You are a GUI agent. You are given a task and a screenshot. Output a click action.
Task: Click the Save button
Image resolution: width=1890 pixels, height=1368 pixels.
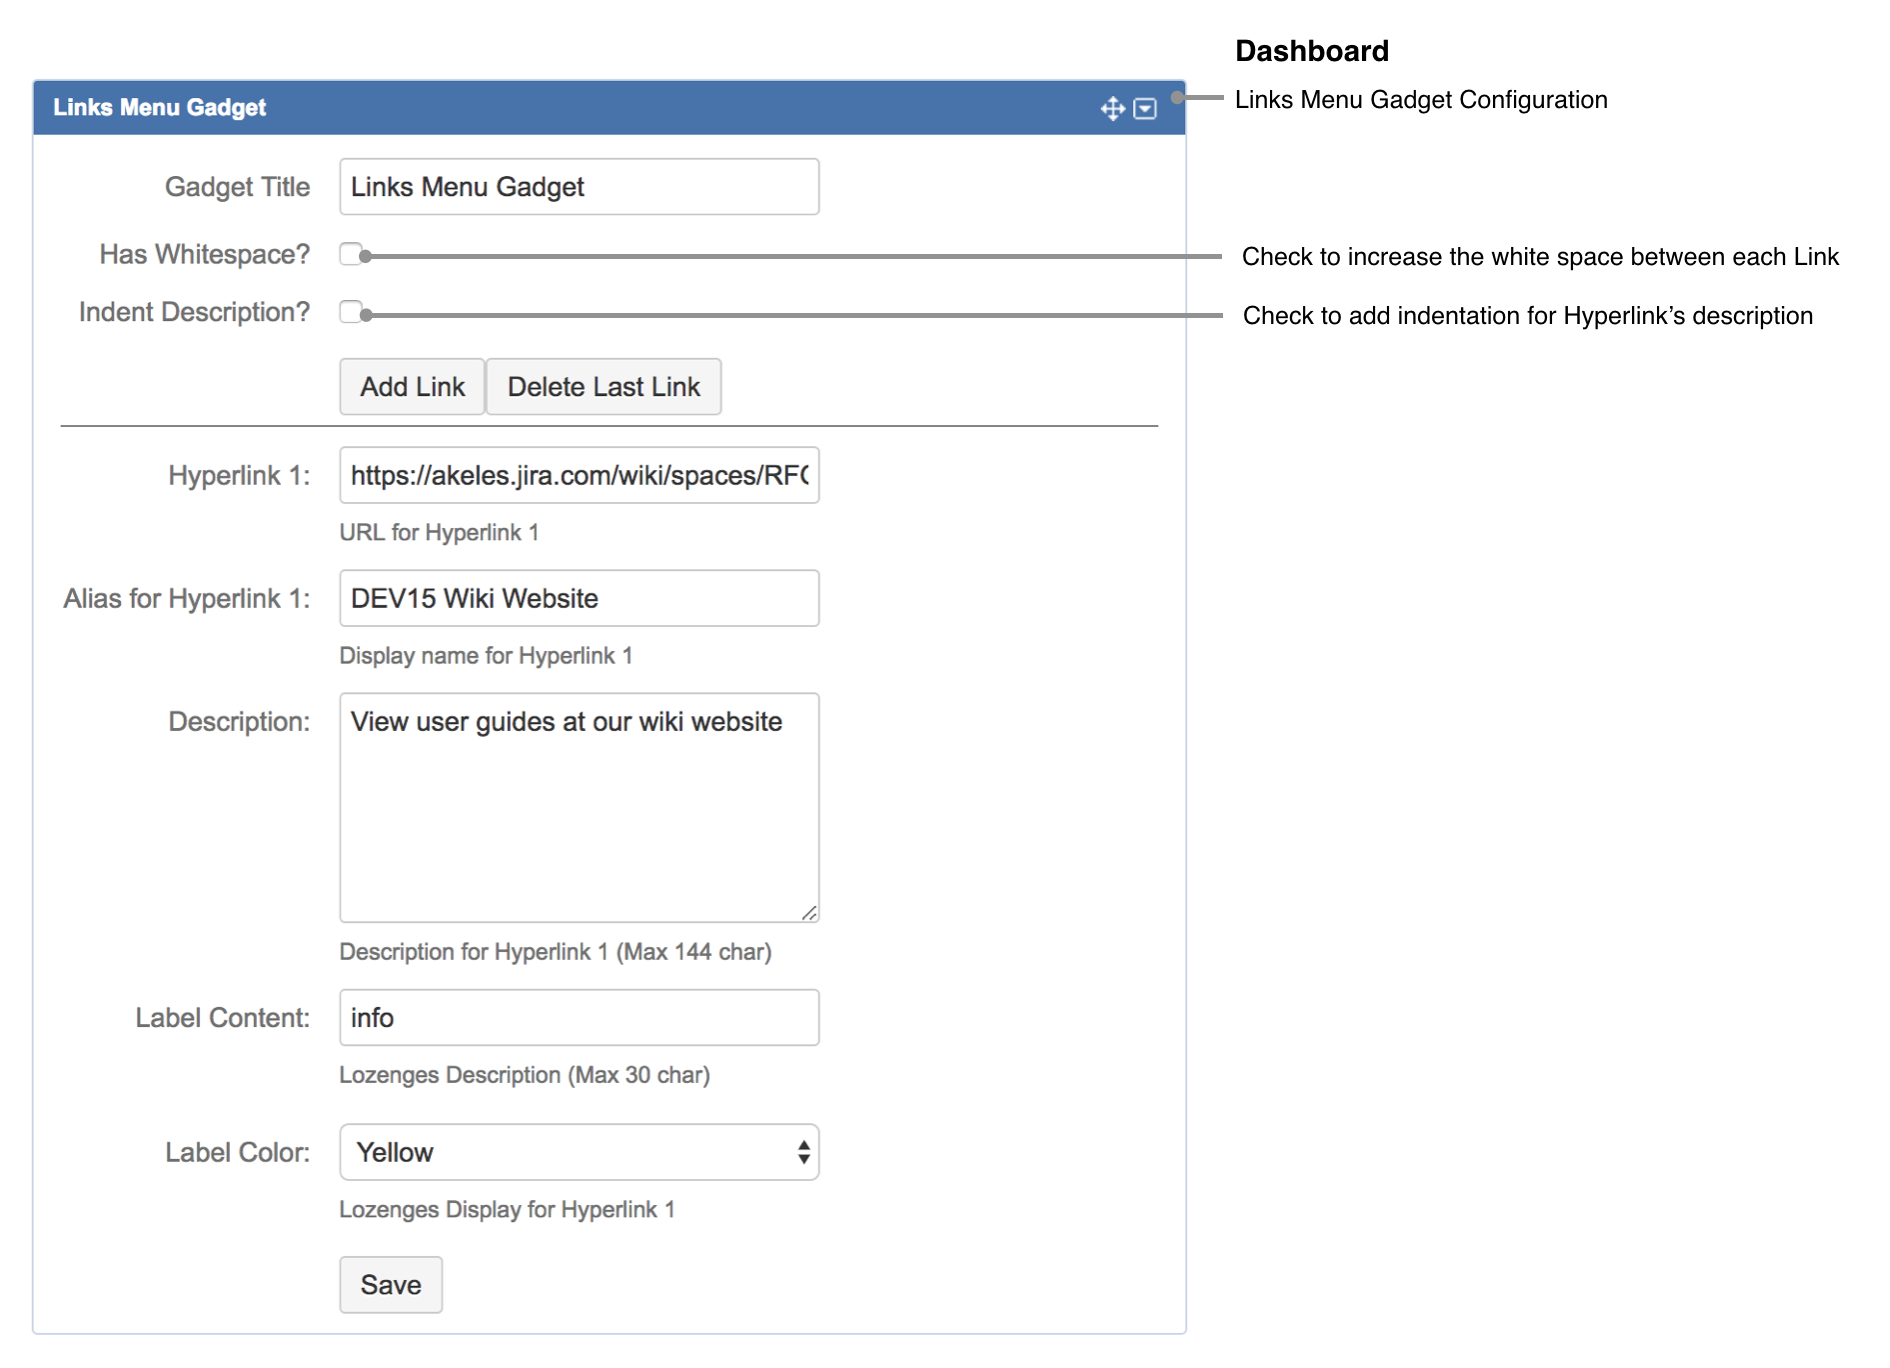[390, 1284]
